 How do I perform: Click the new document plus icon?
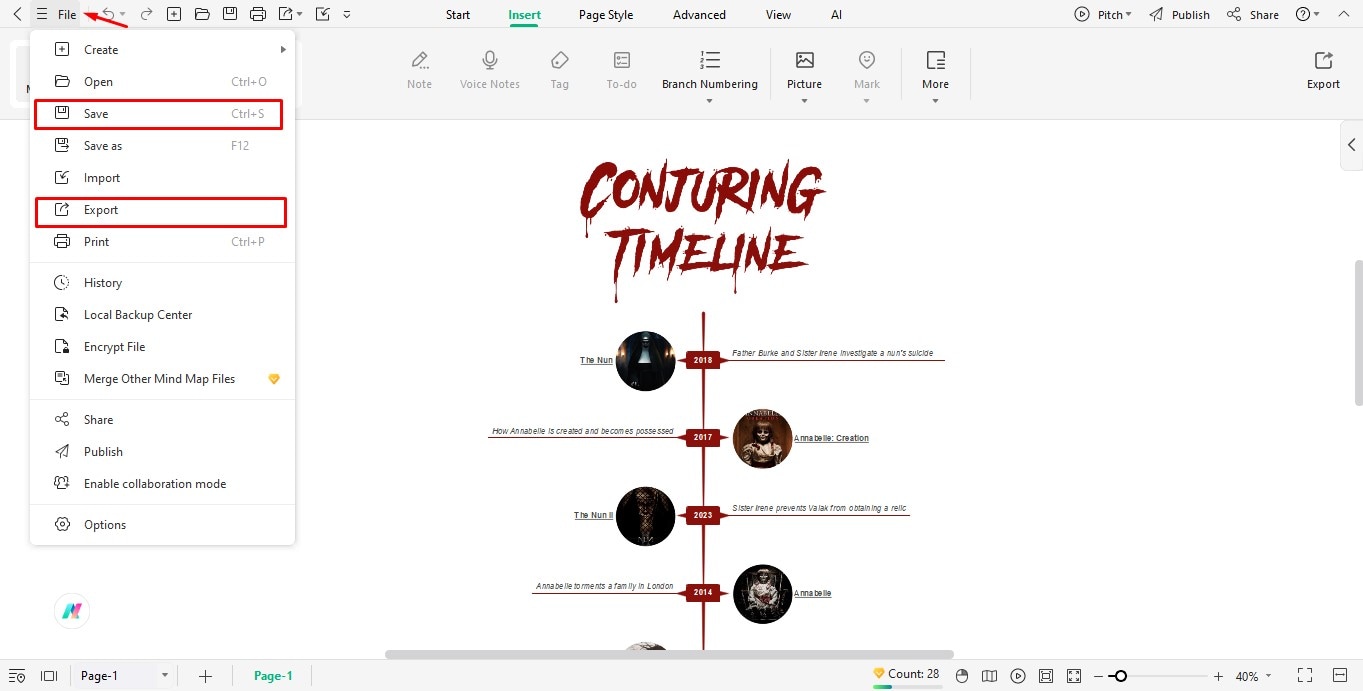pos(174,14)
